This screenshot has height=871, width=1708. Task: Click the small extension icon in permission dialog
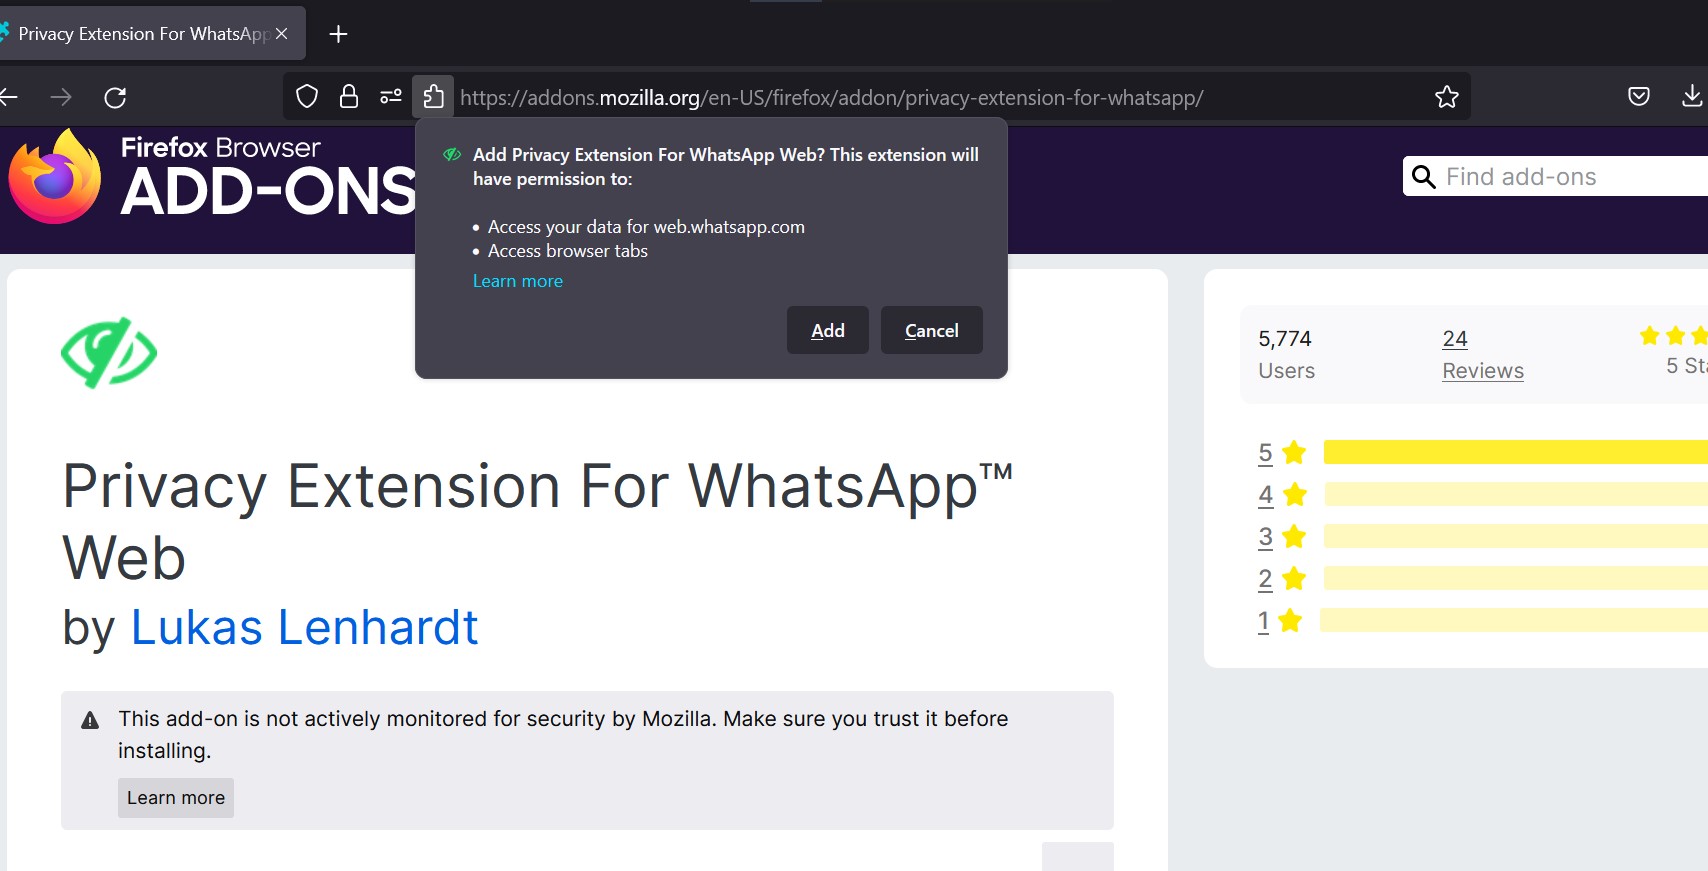tap(452, 154)
